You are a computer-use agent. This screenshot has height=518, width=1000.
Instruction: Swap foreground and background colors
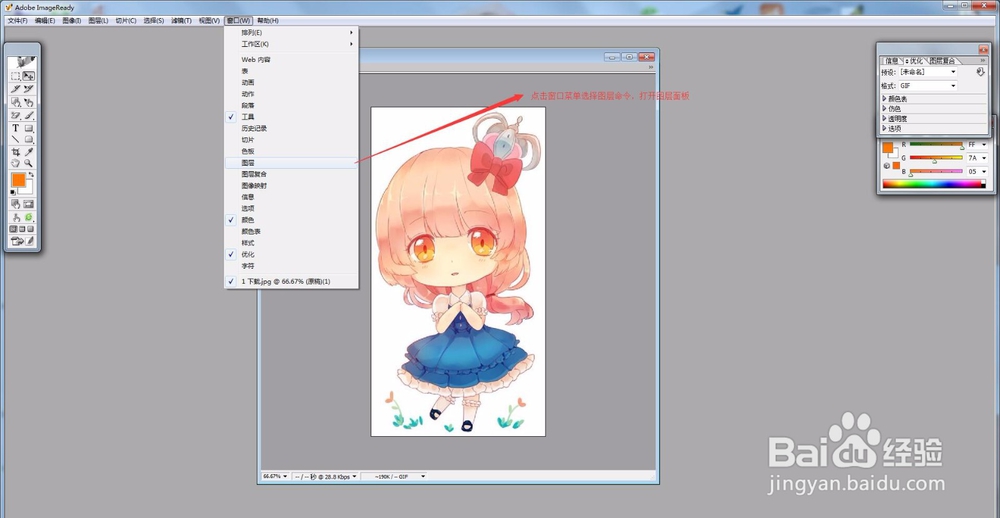pos(31,174)
